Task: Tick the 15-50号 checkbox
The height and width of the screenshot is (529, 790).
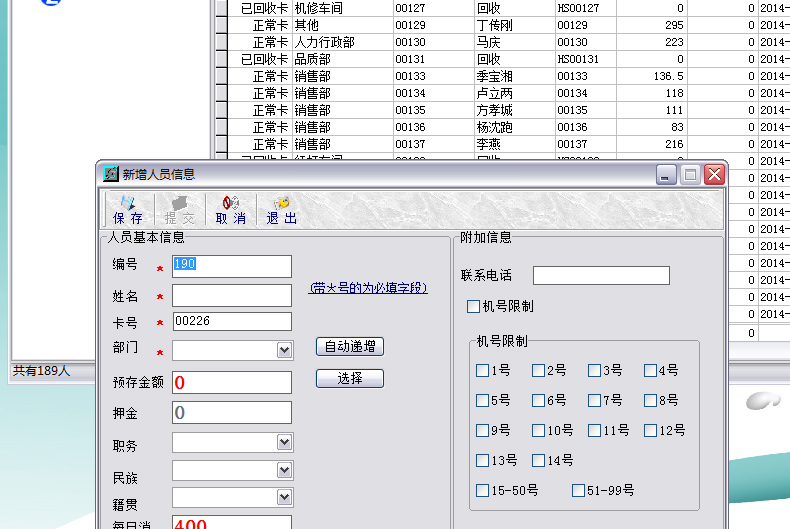Action: tap(483, 490)
